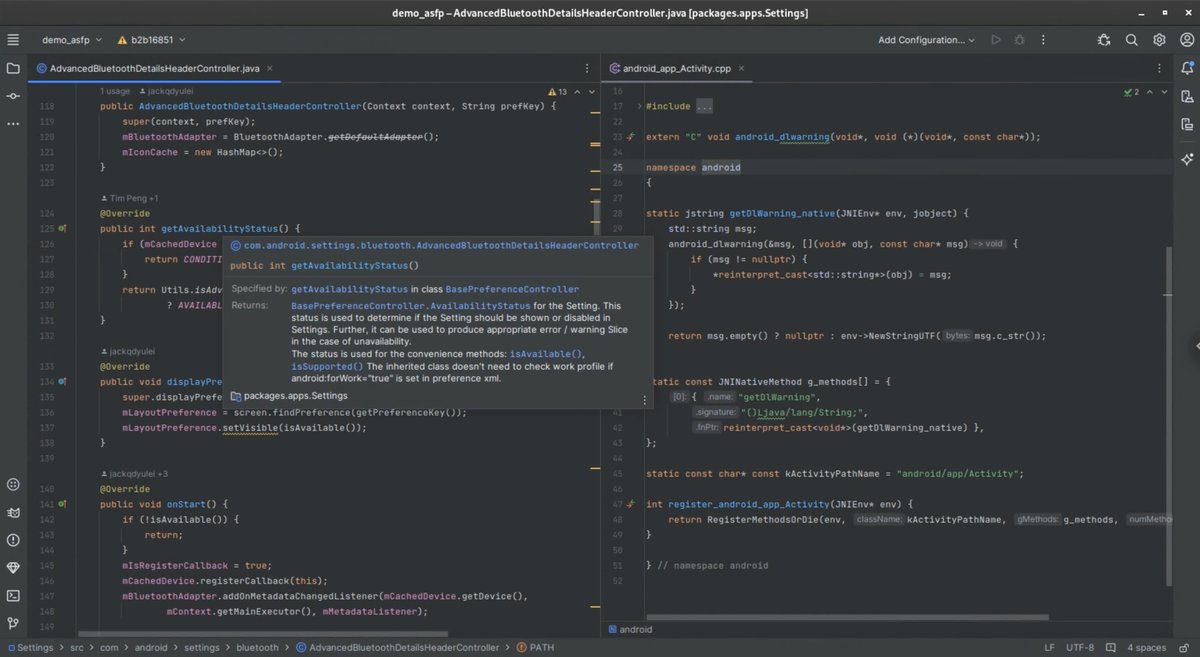Image resolution: width=1200 pixels, height=657 pixels.
Task: Click PATH in the breadcrumb bar
Action: click(541, 647)
